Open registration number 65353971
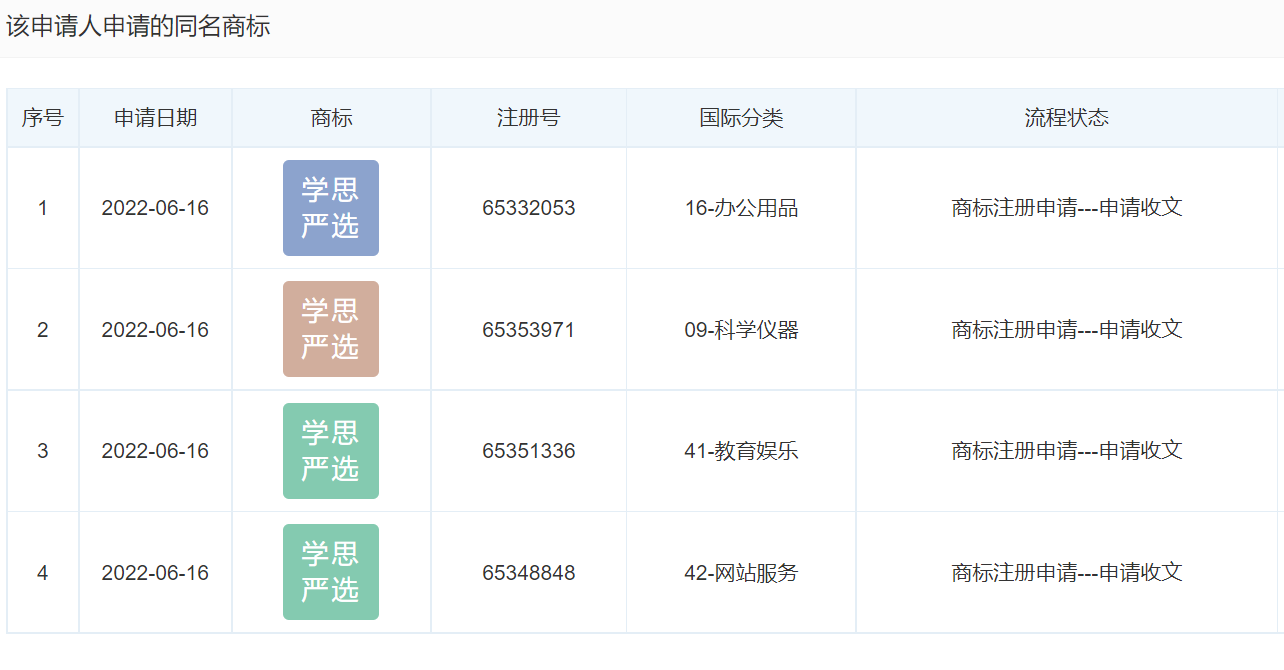 pos(528,330)
